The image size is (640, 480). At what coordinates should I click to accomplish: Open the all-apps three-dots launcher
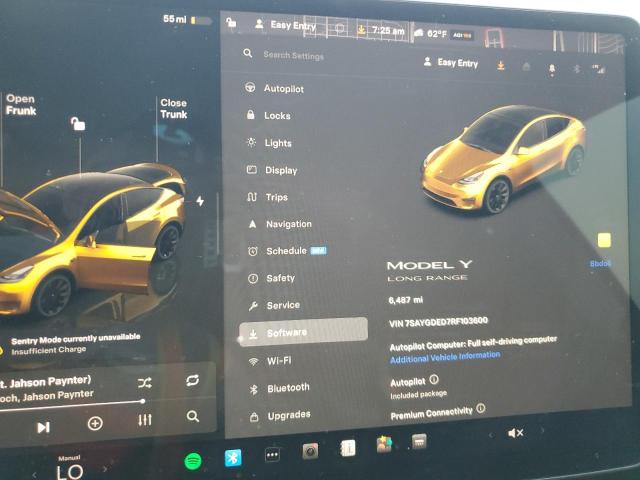click(272, 455)
